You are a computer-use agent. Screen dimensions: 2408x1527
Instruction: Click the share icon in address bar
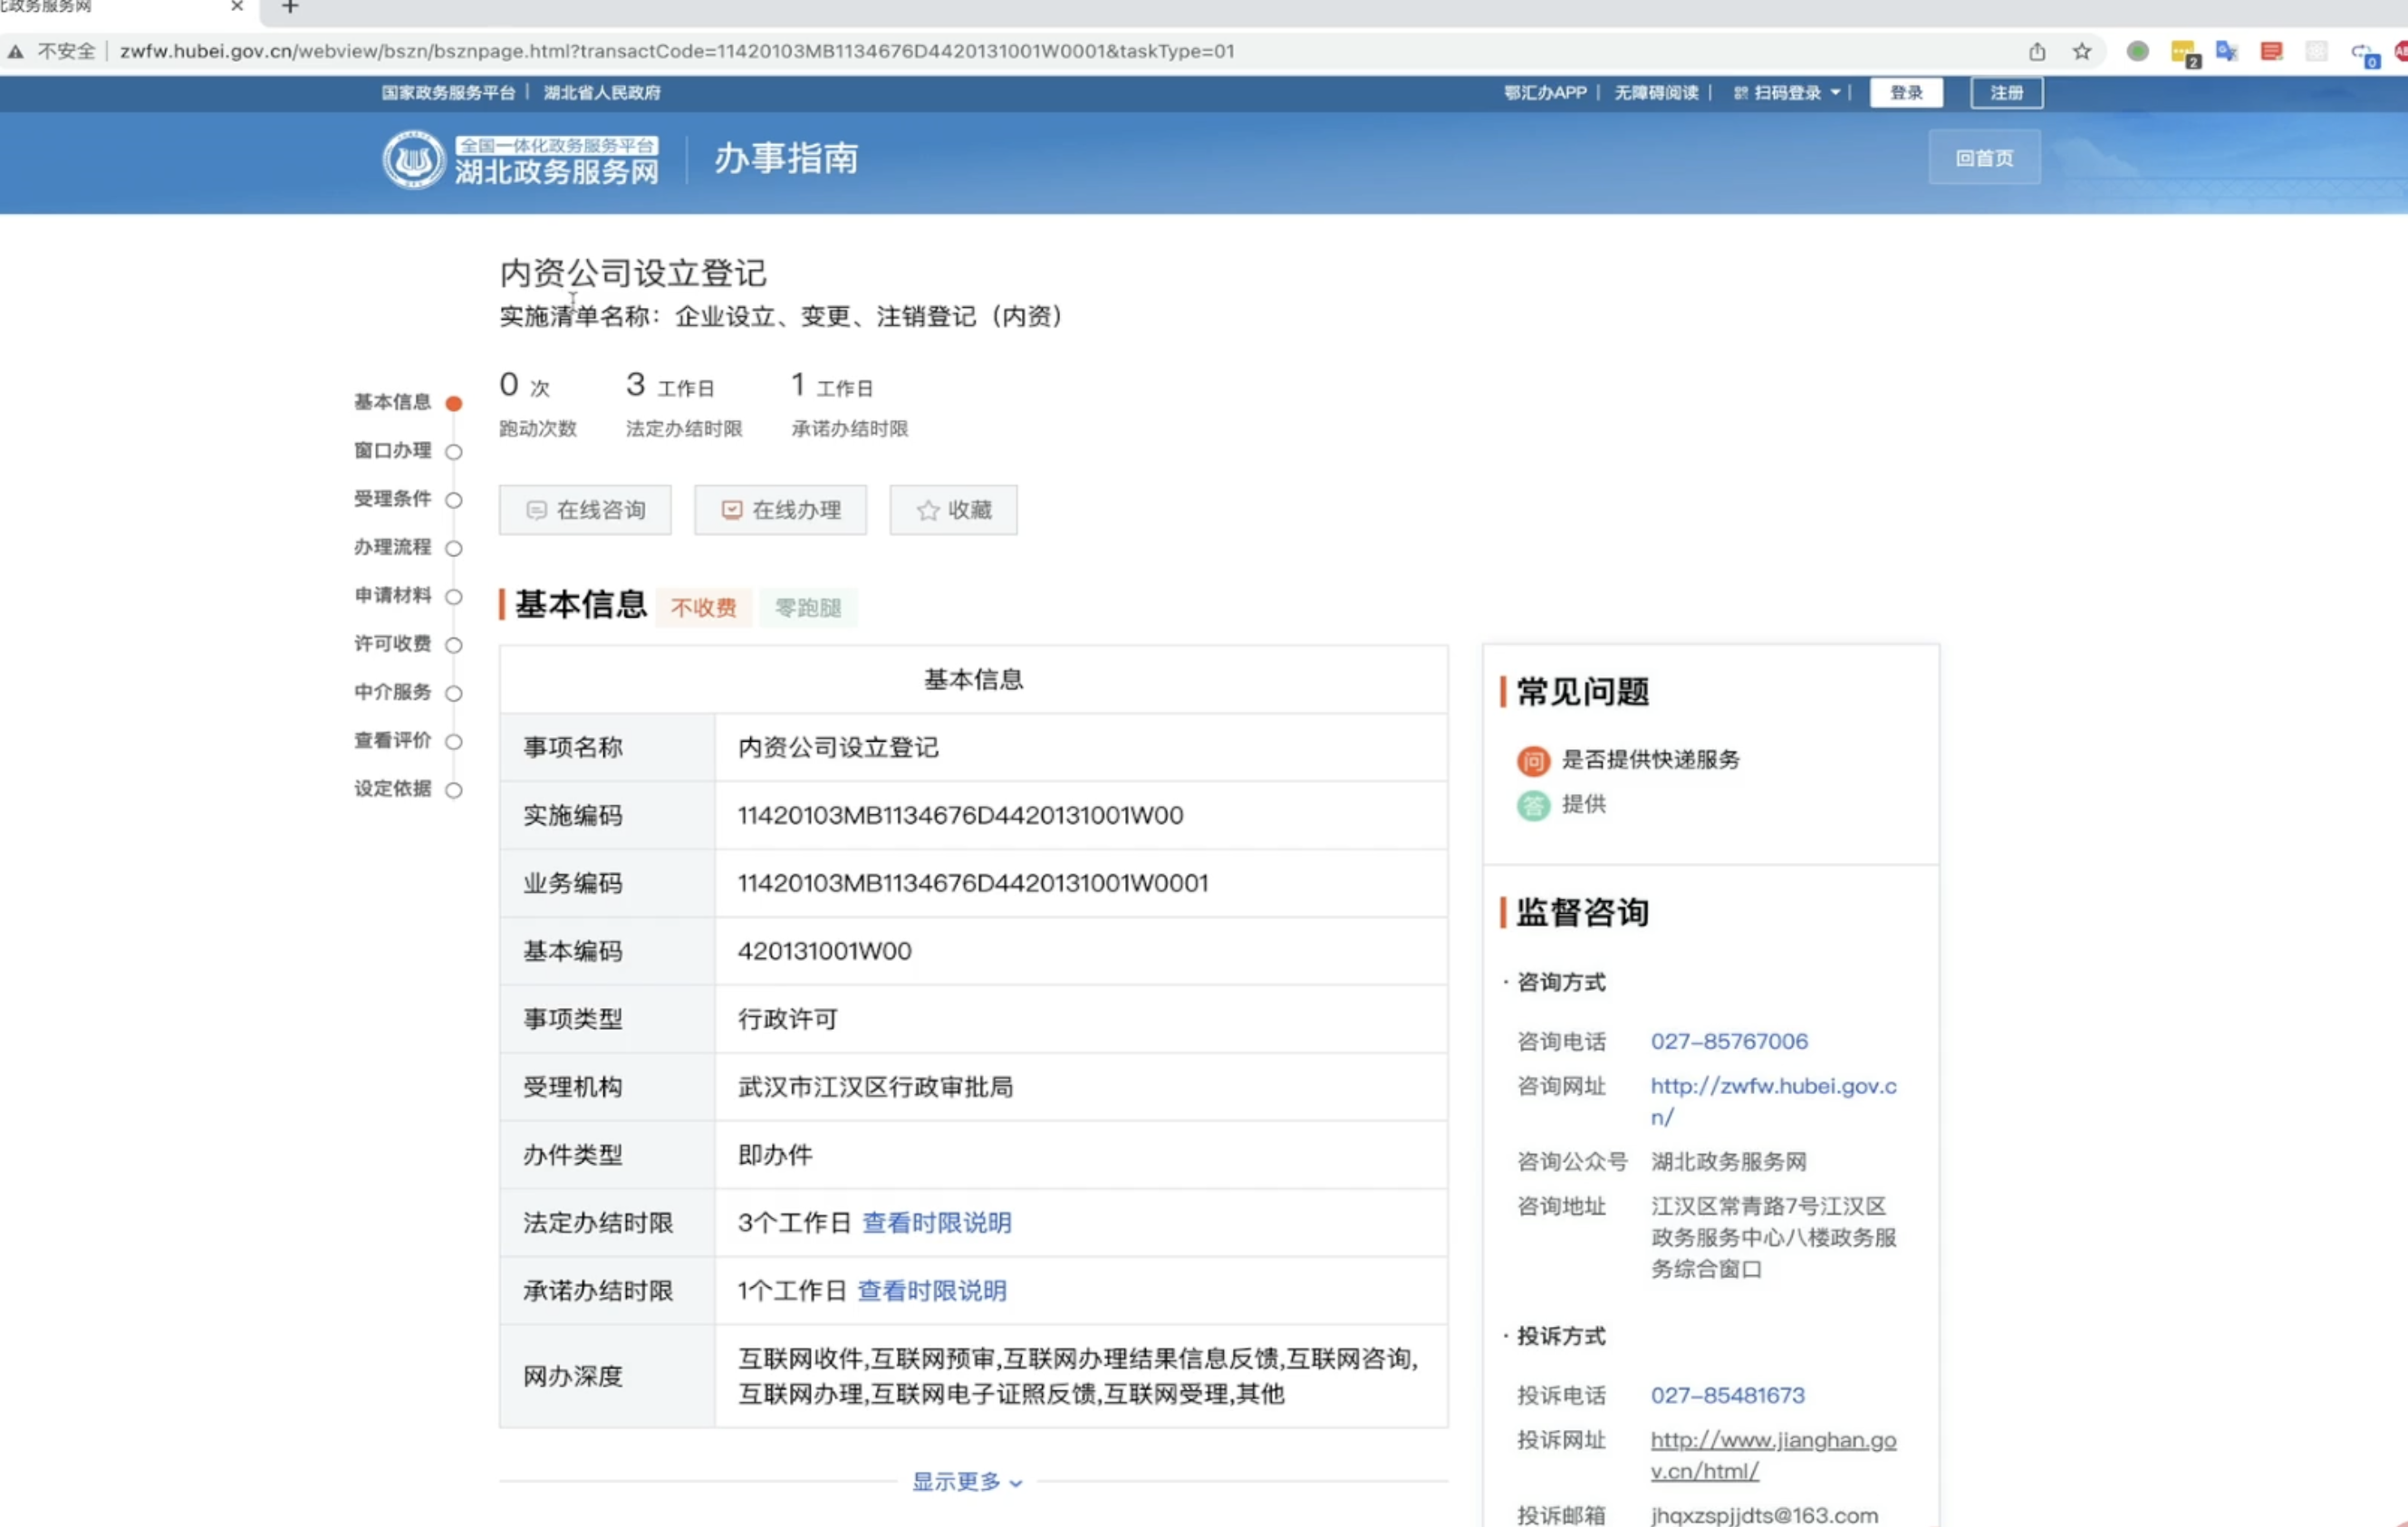2037,51
